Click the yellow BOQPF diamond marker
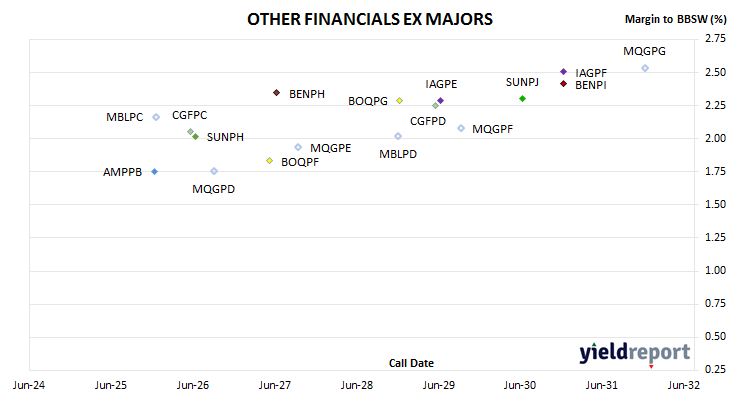730x399 pixels. 269,161
